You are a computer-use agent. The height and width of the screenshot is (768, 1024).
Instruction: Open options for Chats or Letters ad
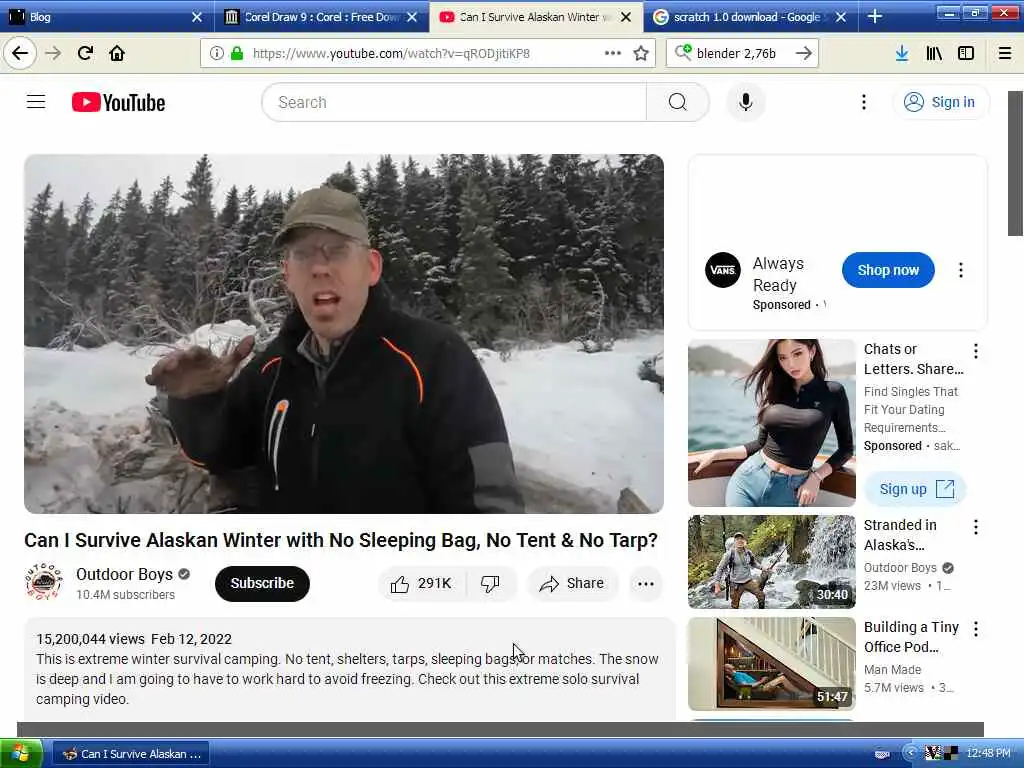pyautogui.click(x=976, y=351)
